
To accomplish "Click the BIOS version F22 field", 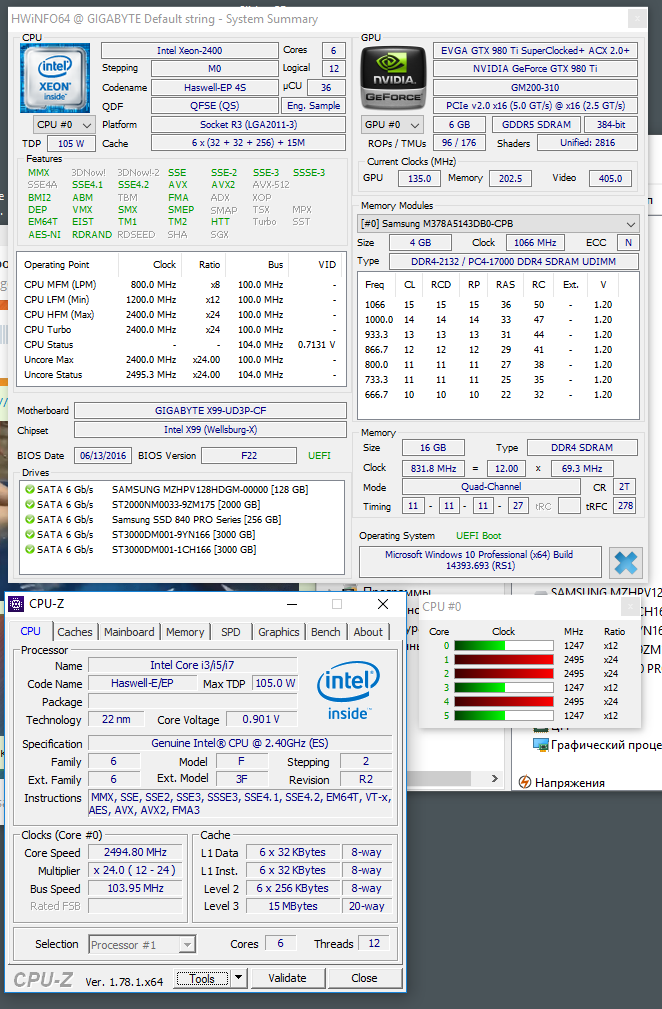I will coord(249,456).
